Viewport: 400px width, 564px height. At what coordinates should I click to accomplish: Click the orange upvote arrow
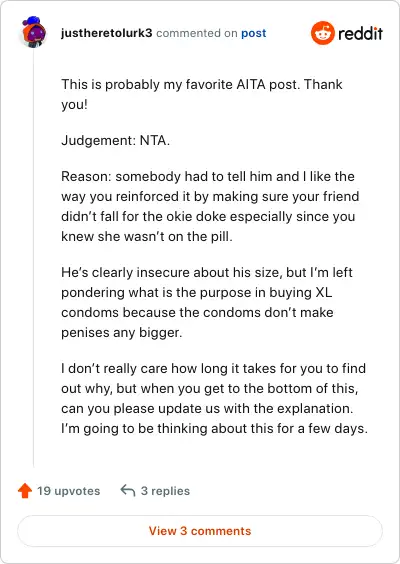pyautogui.click(x=25, y=491)
